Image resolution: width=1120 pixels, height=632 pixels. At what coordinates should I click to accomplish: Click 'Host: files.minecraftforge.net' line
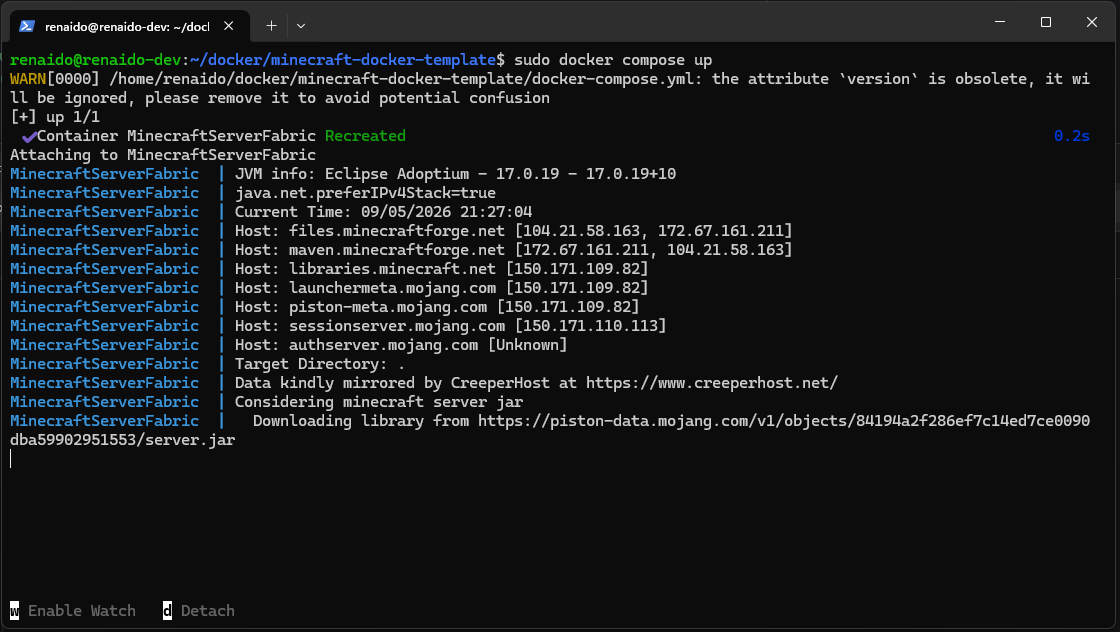click(x=514, y=231)
